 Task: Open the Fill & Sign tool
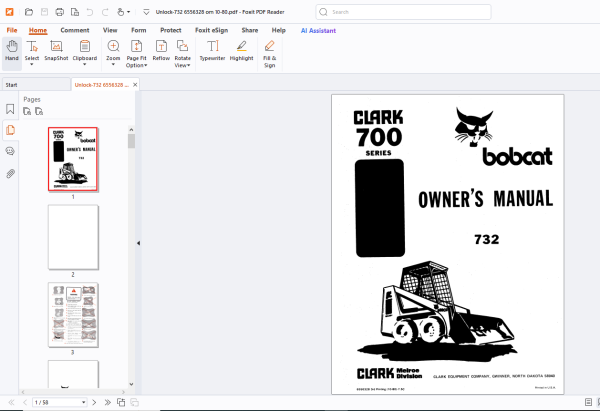[269, 54]
